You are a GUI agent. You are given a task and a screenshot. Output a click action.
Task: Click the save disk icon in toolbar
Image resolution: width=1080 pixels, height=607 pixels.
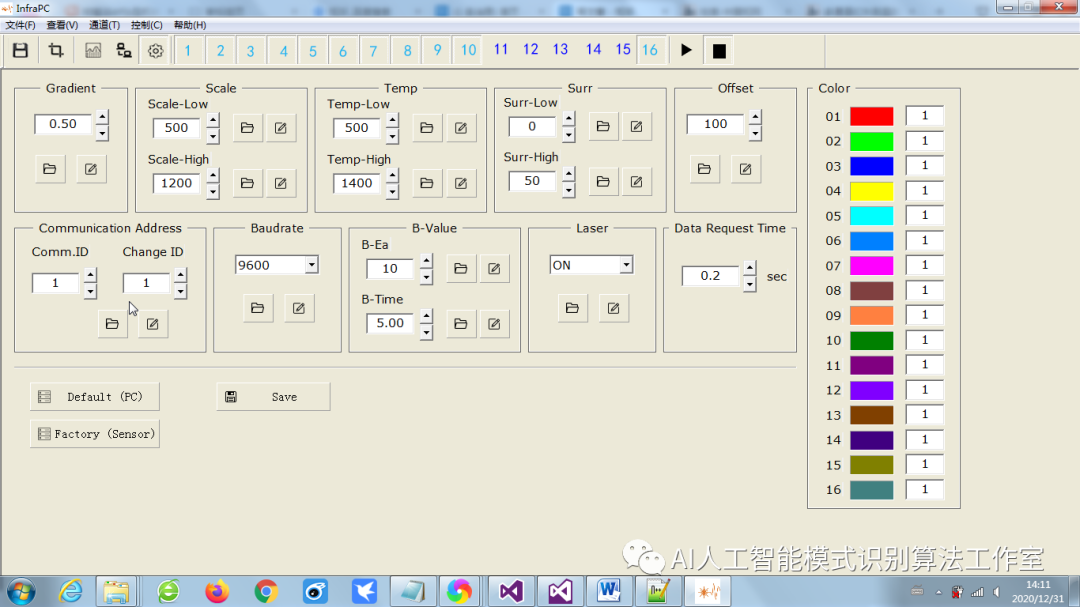21,50
